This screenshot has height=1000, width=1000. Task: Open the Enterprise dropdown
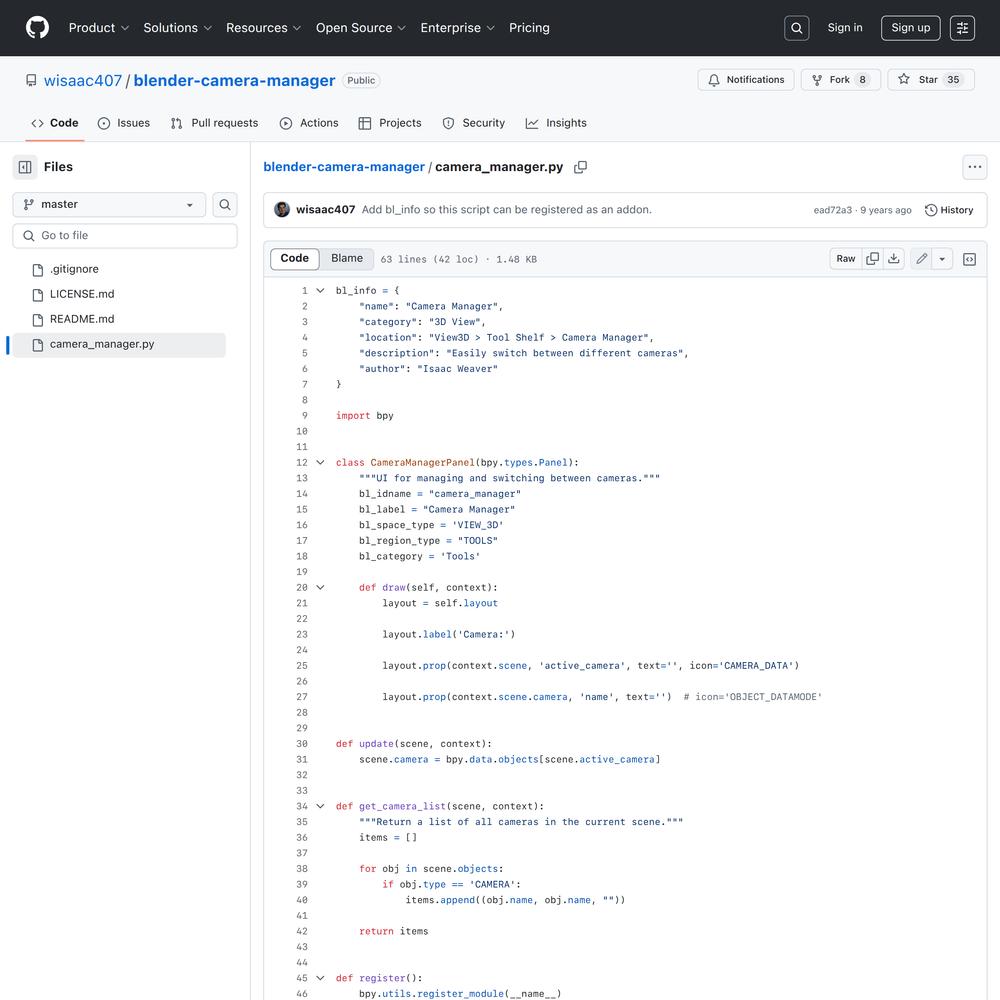tap(457, 28)
